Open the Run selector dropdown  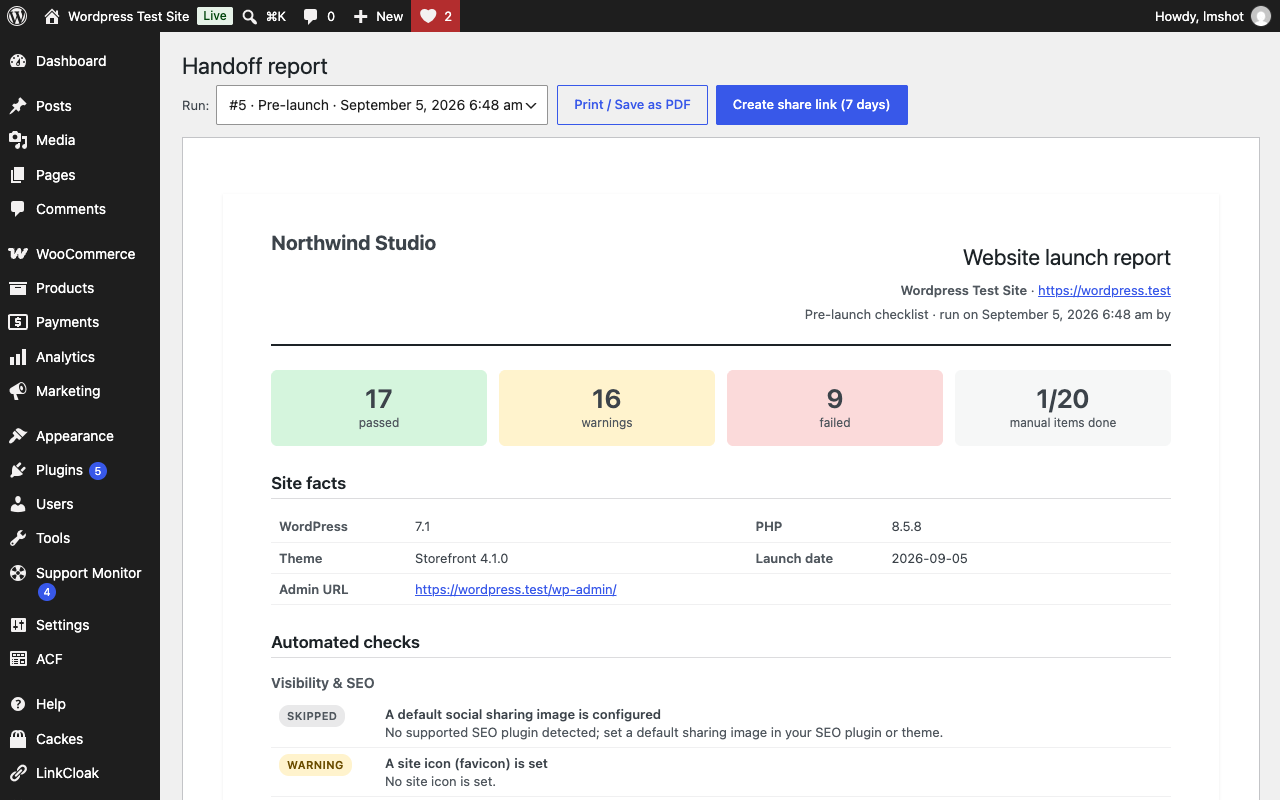click(382, 105)
